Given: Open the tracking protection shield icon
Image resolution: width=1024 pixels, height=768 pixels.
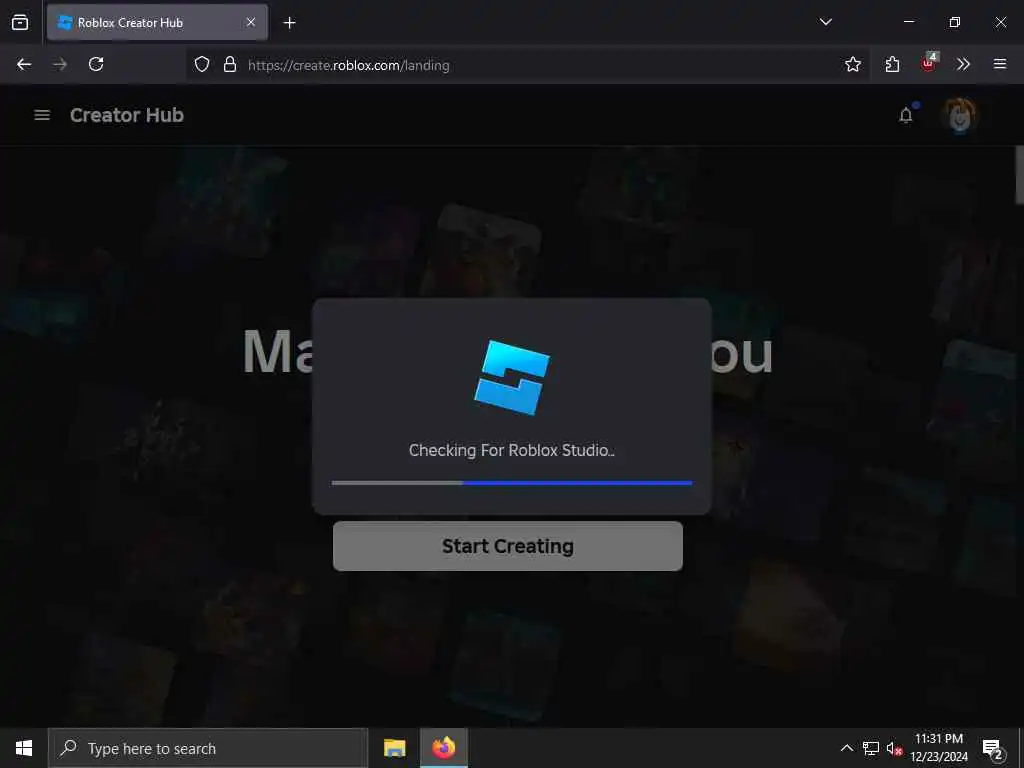Looking at the screenshot, I should click(x=202, y=64).
